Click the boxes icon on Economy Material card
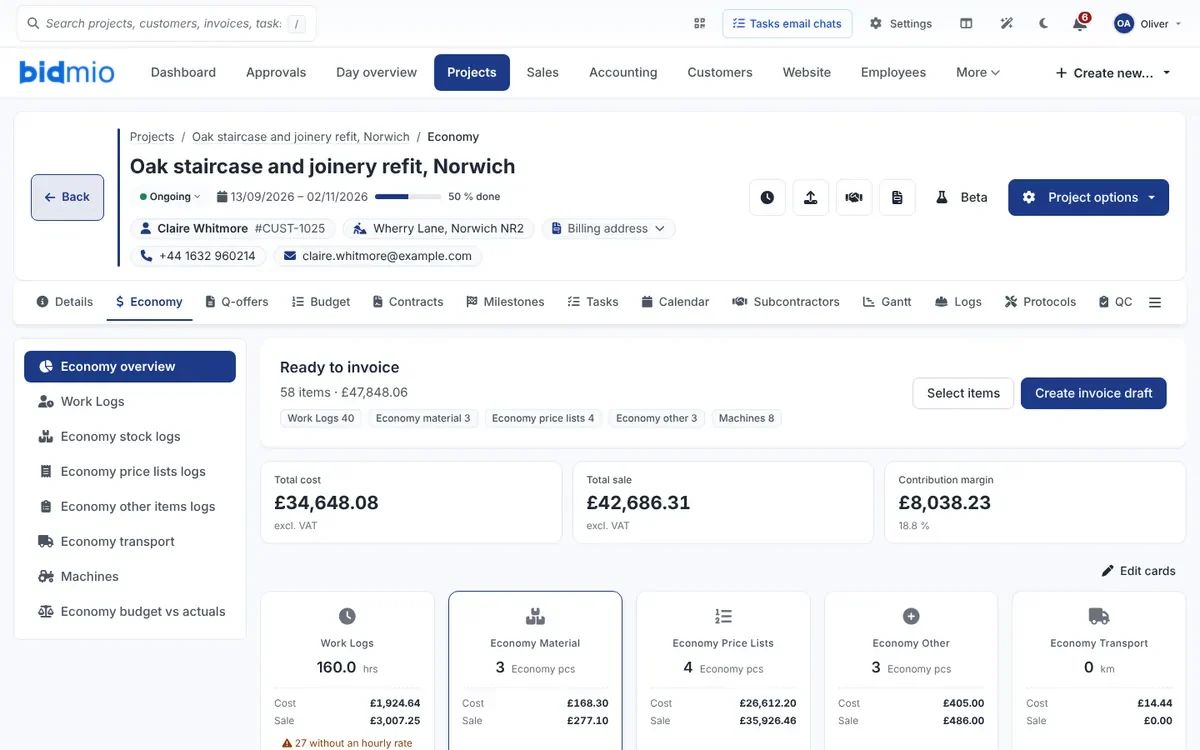The height and width of the screenshot is (750, 1200). pyautogui.click(x=535, y=616)
